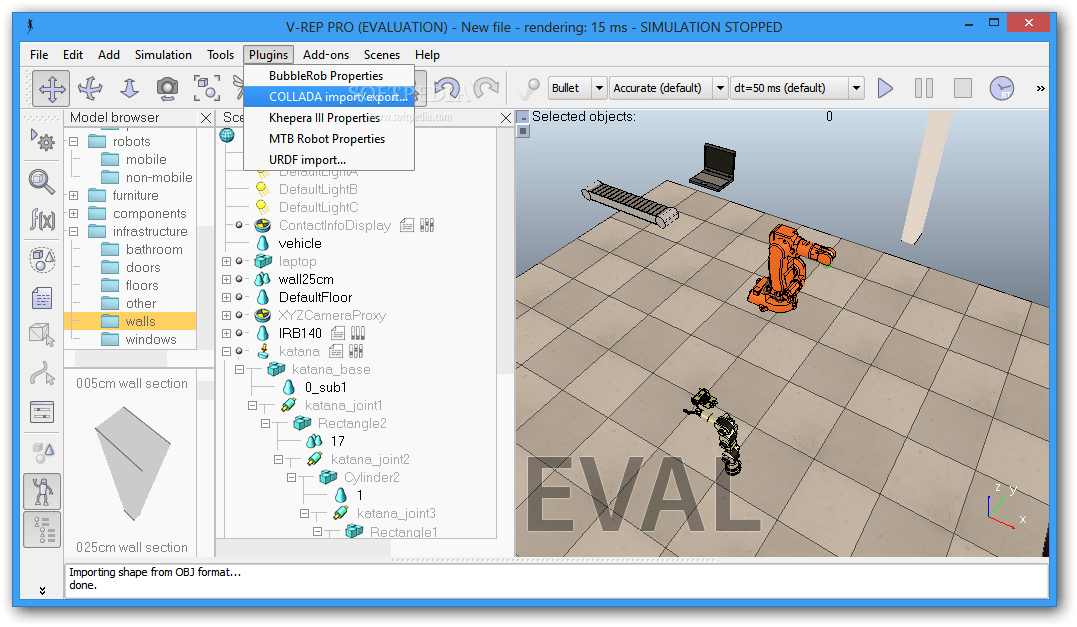
Task: Open the Tools menu
Action: pos(220,55)
